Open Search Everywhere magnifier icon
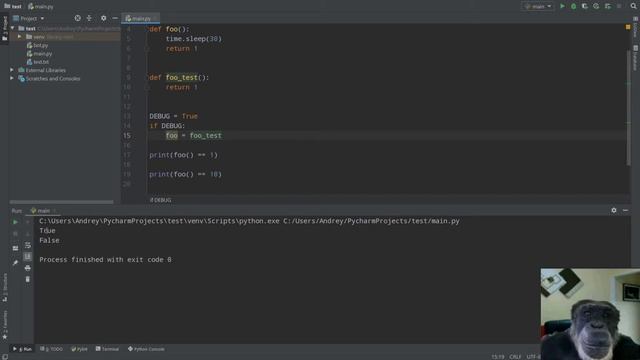This screenshot has width=640, height=360. tap(633, 6)
